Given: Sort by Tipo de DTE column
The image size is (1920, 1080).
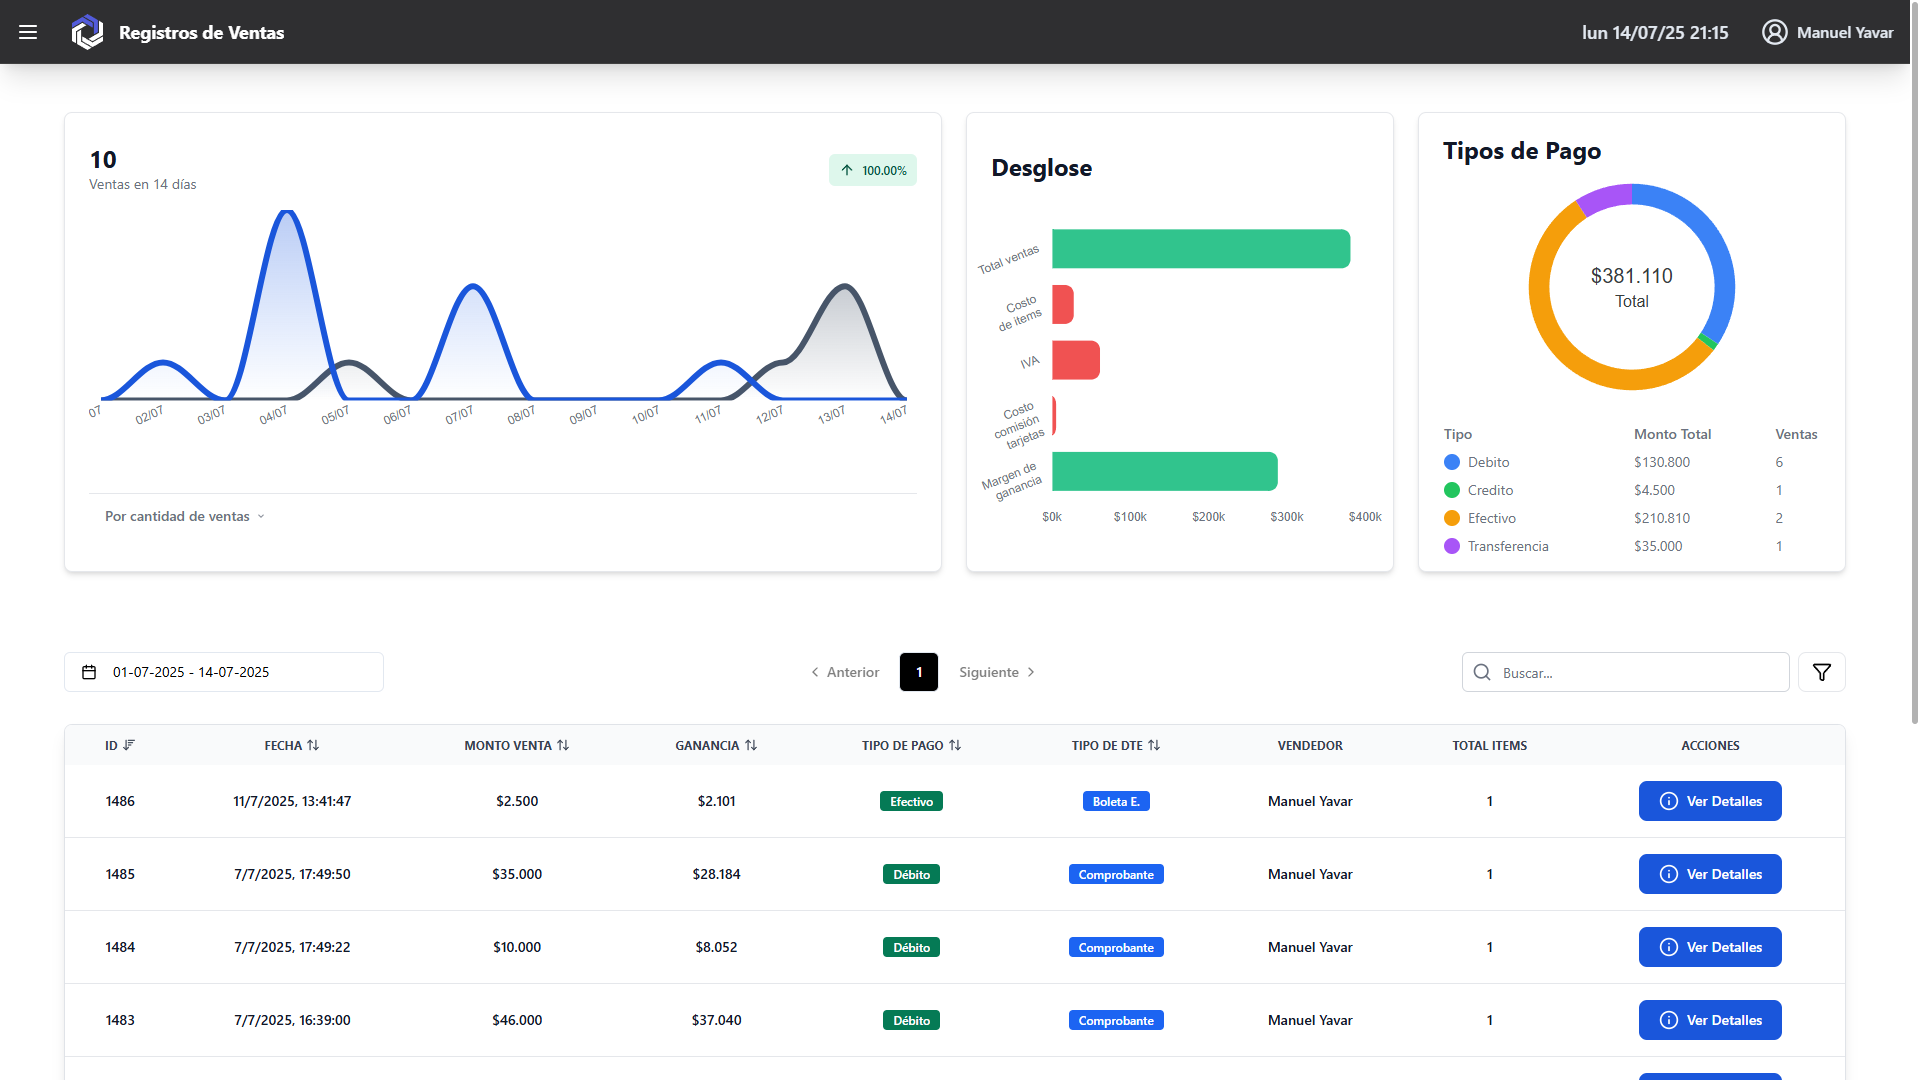Looking at the screenshot, I should click(x=1116, y=745).
